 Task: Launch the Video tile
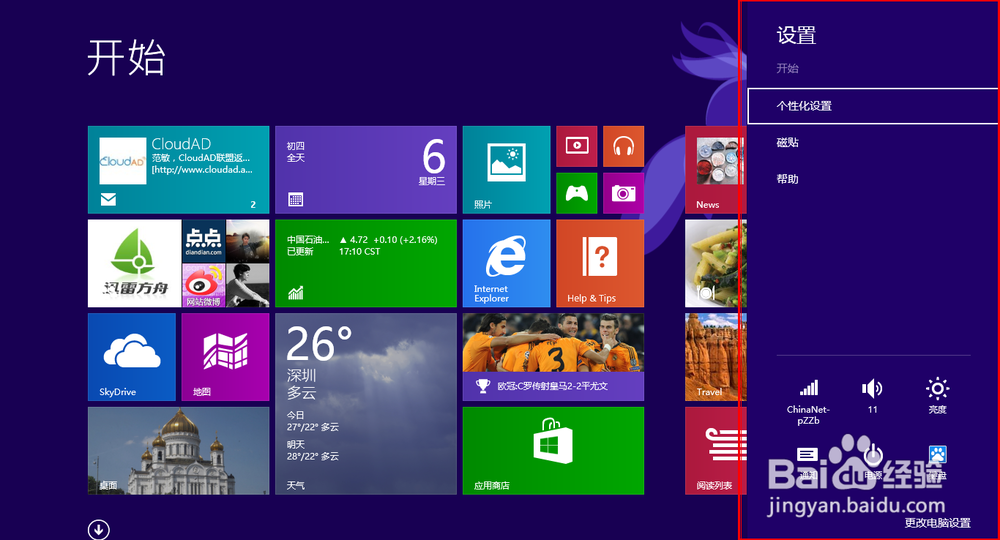pyautogui.click(x=577, y=146)
